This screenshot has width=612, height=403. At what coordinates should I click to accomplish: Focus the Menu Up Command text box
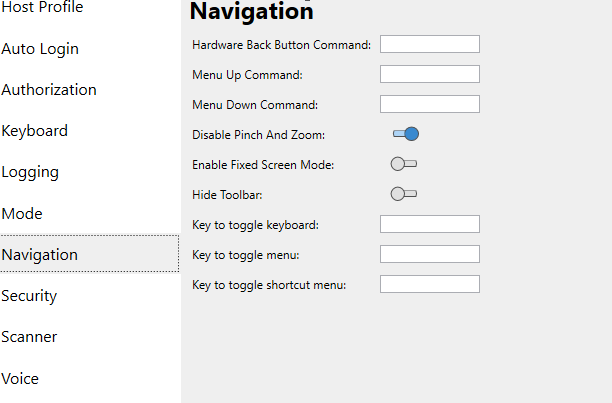tap(430, 74)
